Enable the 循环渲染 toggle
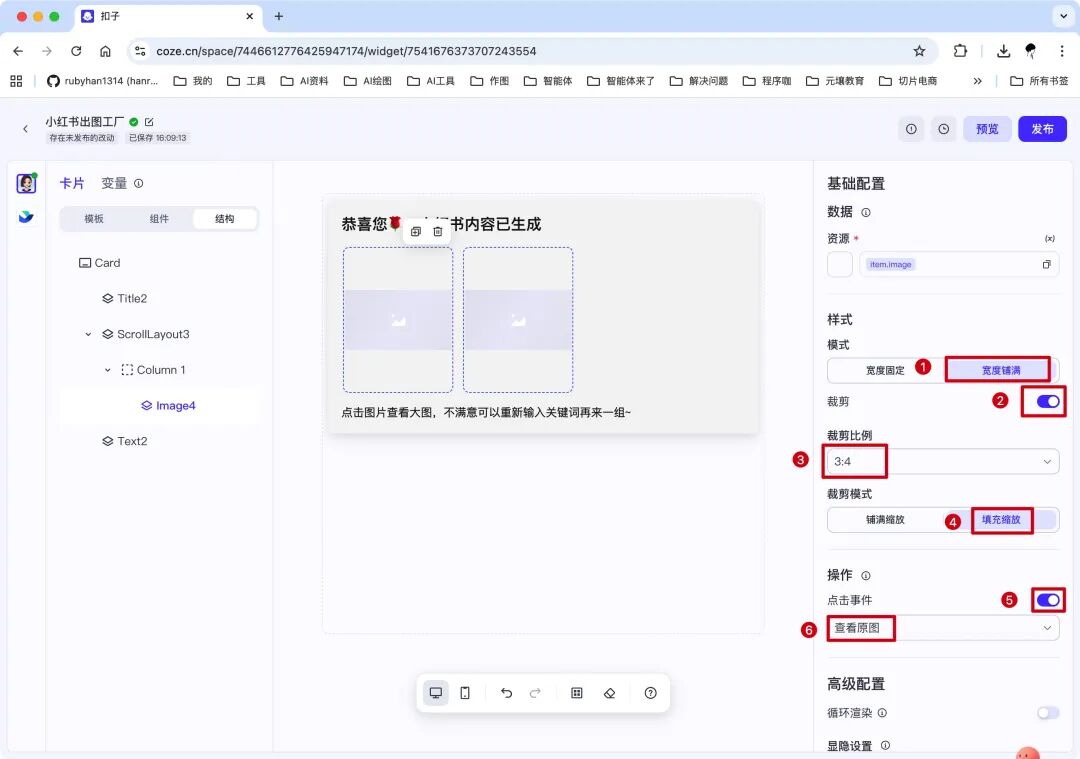Screen dimensions: 1080x759 (x=1047, y=713)
